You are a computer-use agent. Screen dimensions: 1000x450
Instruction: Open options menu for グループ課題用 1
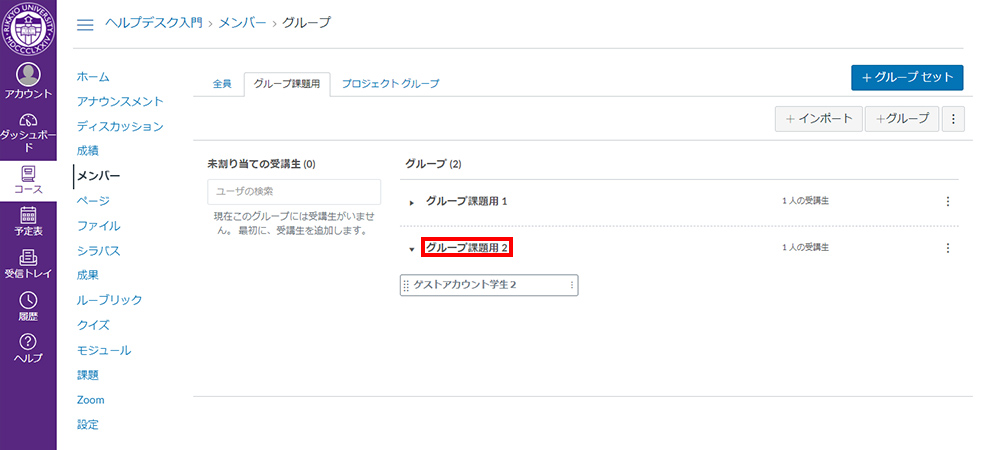(x=947, y=201)
